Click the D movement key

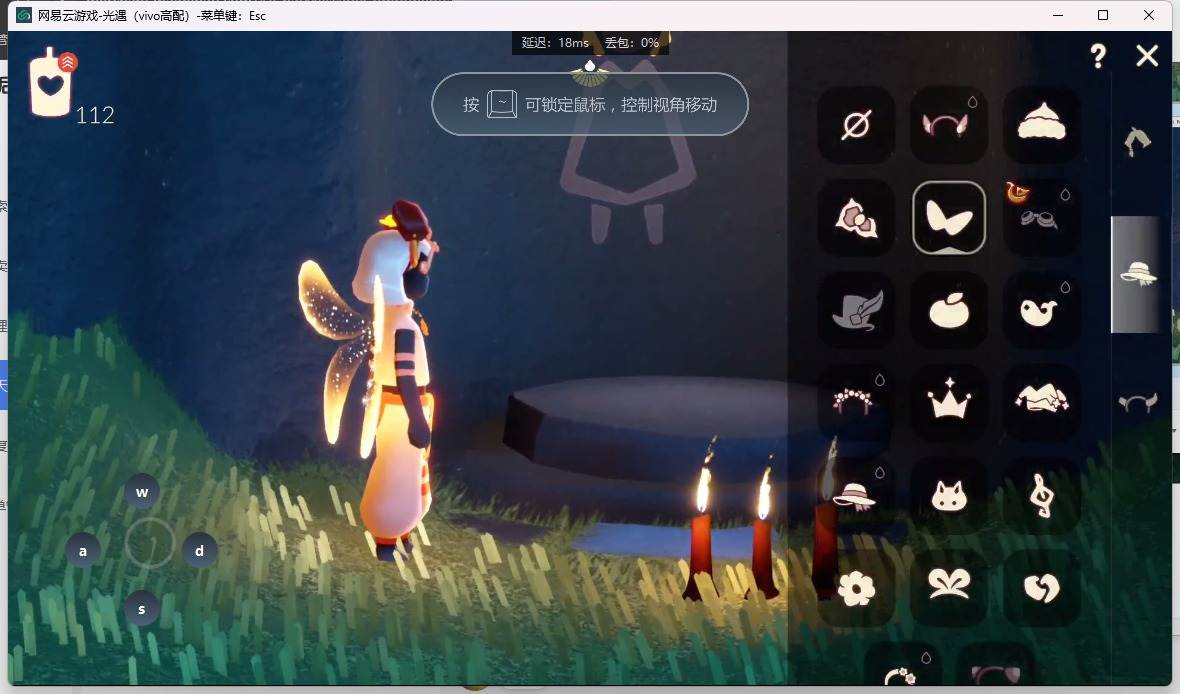(x=199, y=551)
